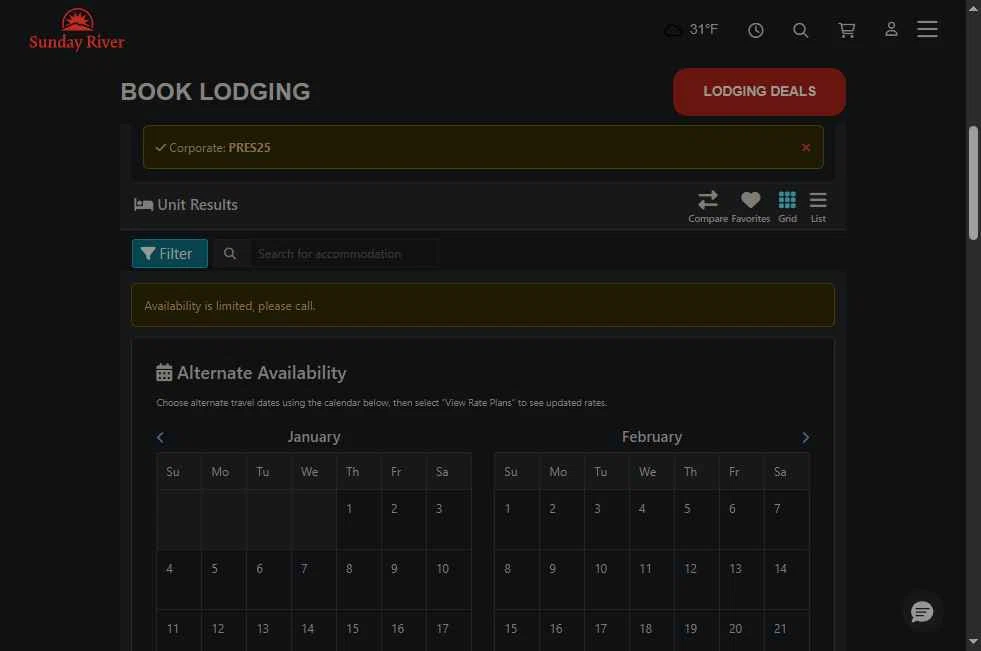Click the page vertical scrollbar thumb
The image size is (981, 651).
(973, 183)
